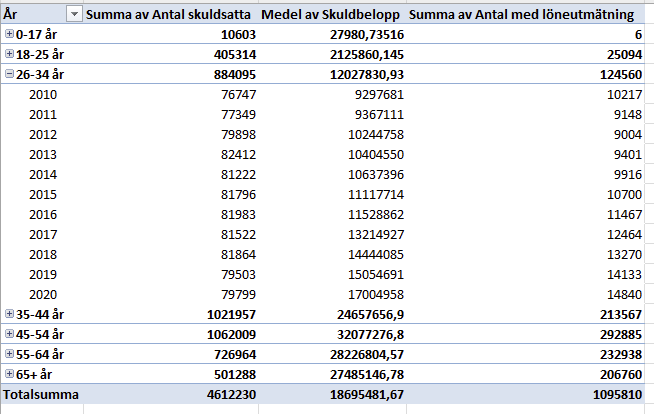This screenshot has width=654, height=414.
Task: Select the 2015 row label
Action: pyautogui.click(x=43, y=195)
